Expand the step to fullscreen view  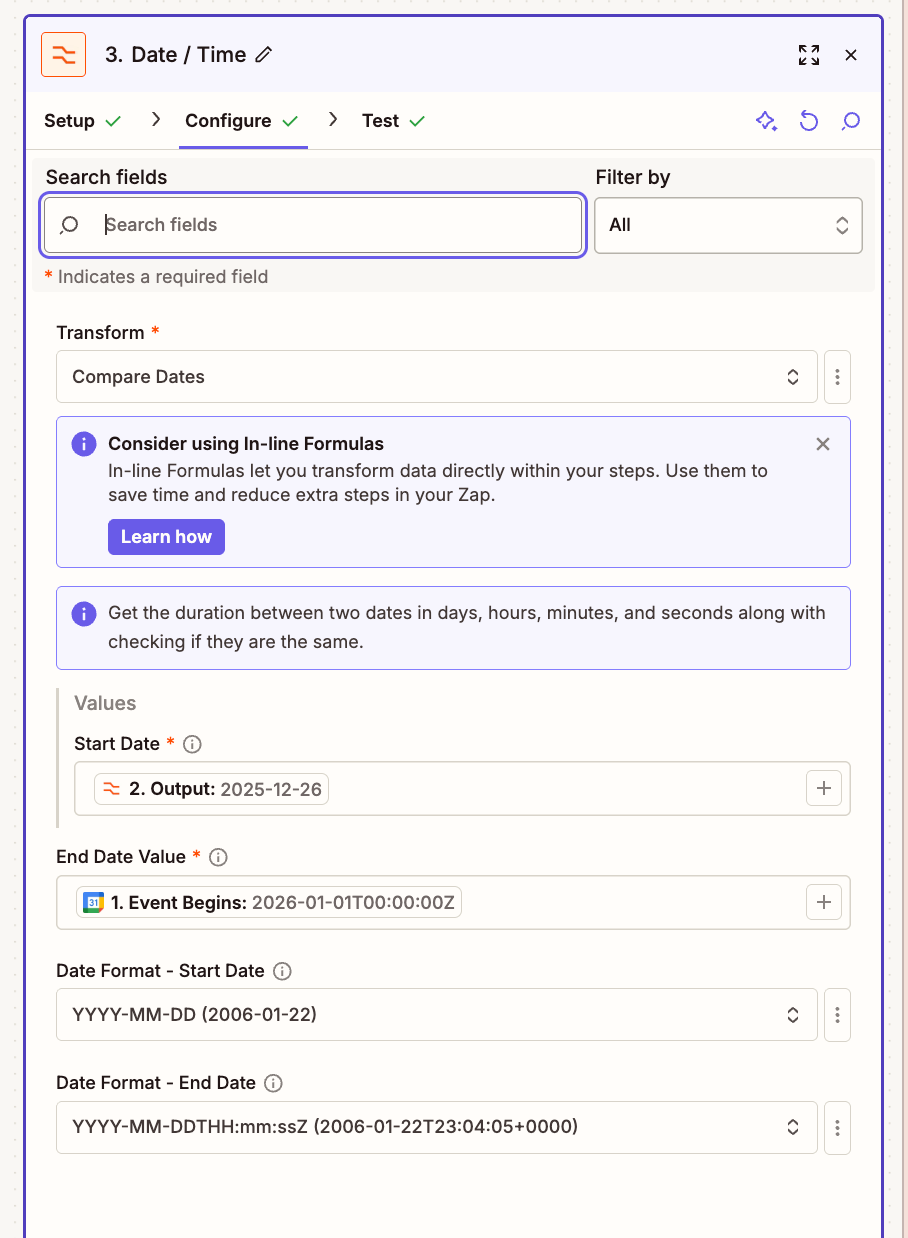pos(809,55)
